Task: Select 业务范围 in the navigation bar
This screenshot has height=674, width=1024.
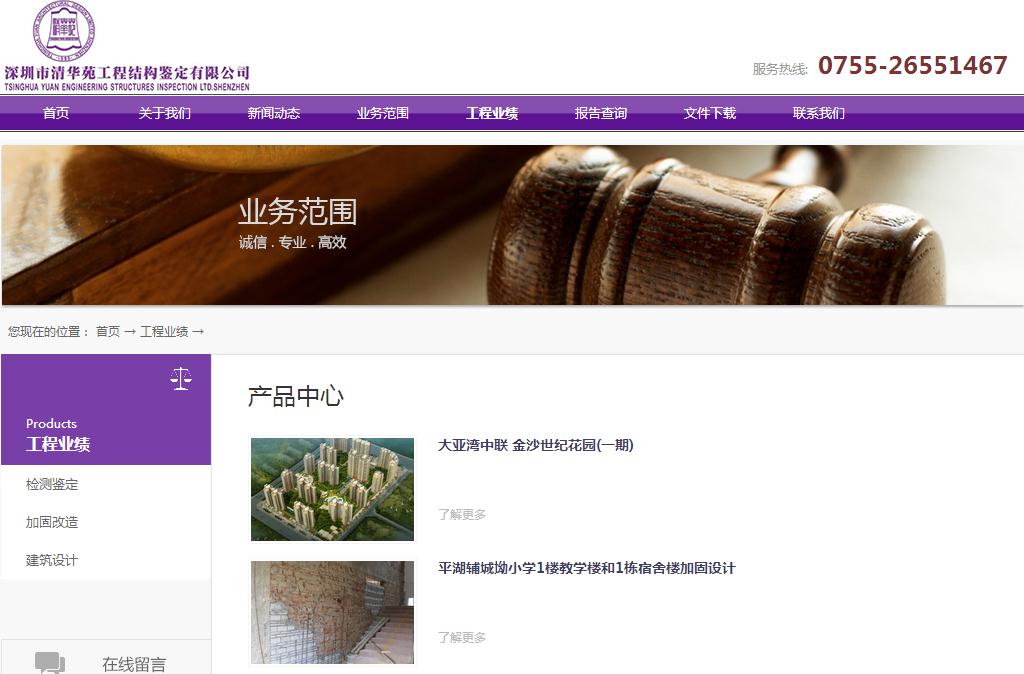Action: coord(383,113)
